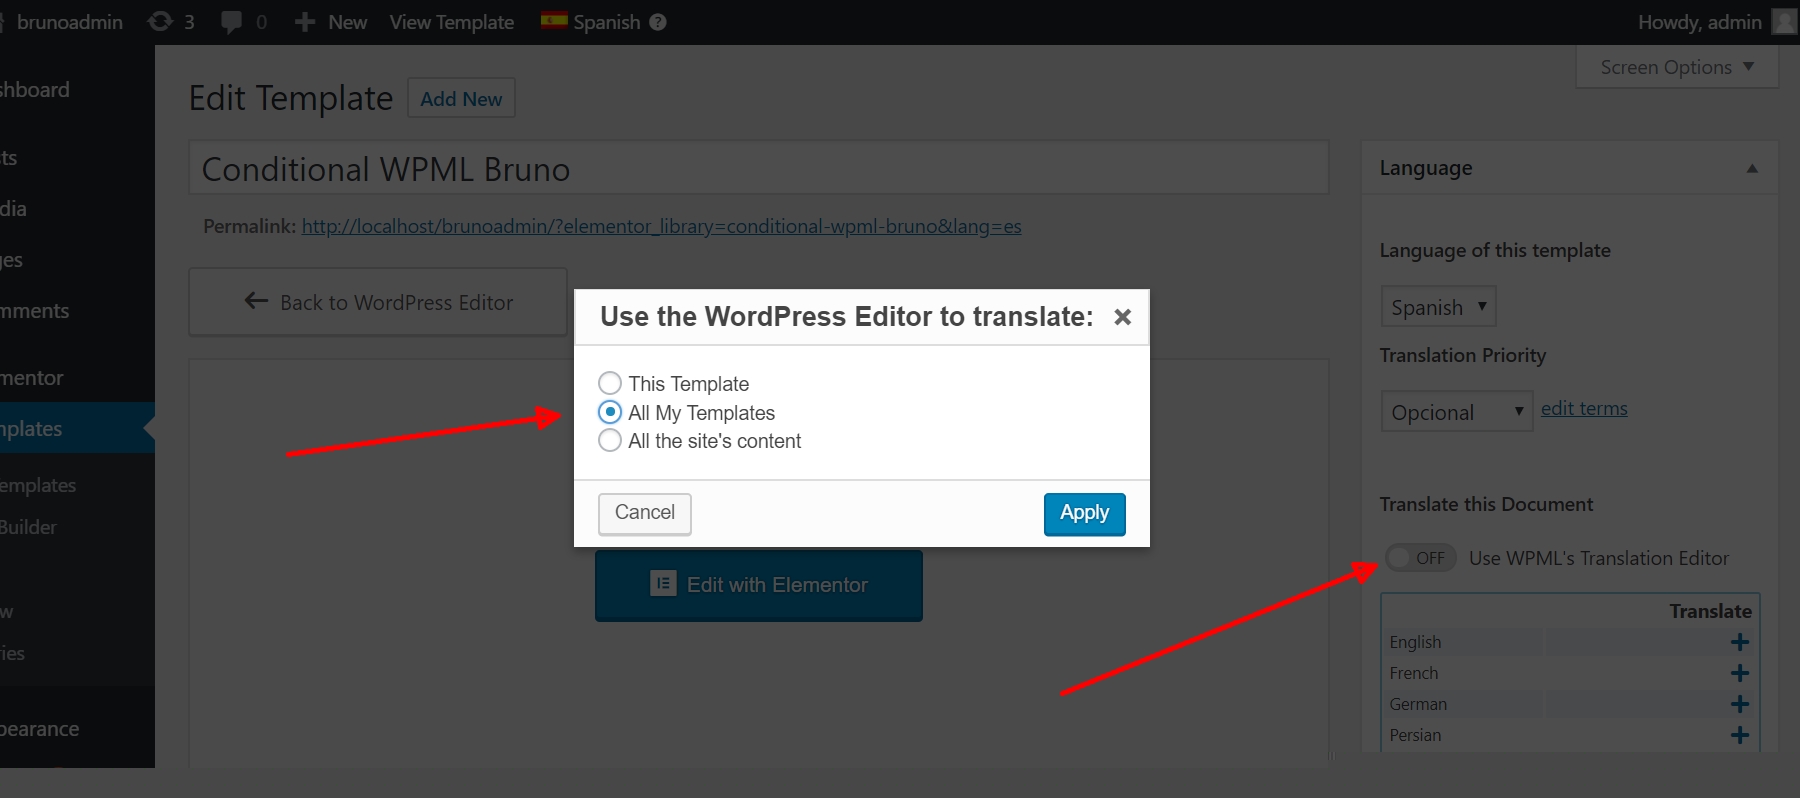The width and height of the screenshot is (1800, 798).
Task: Add Persian translation with plus icon
Action: click(x=1740, y=735)
